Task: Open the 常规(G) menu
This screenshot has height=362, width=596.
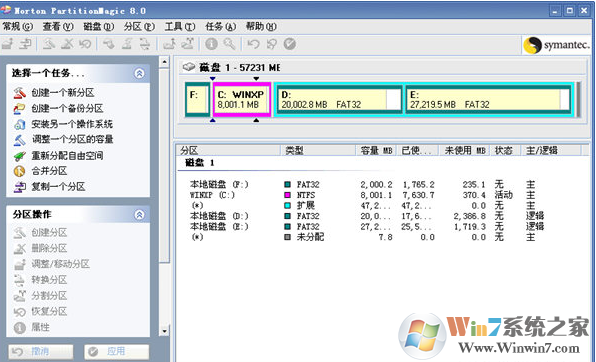Action: [17, 26]
